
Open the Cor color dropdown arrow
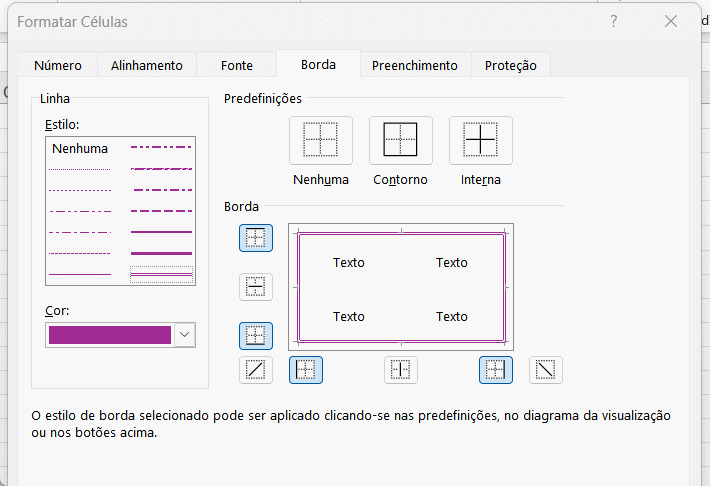click(184, 335)
